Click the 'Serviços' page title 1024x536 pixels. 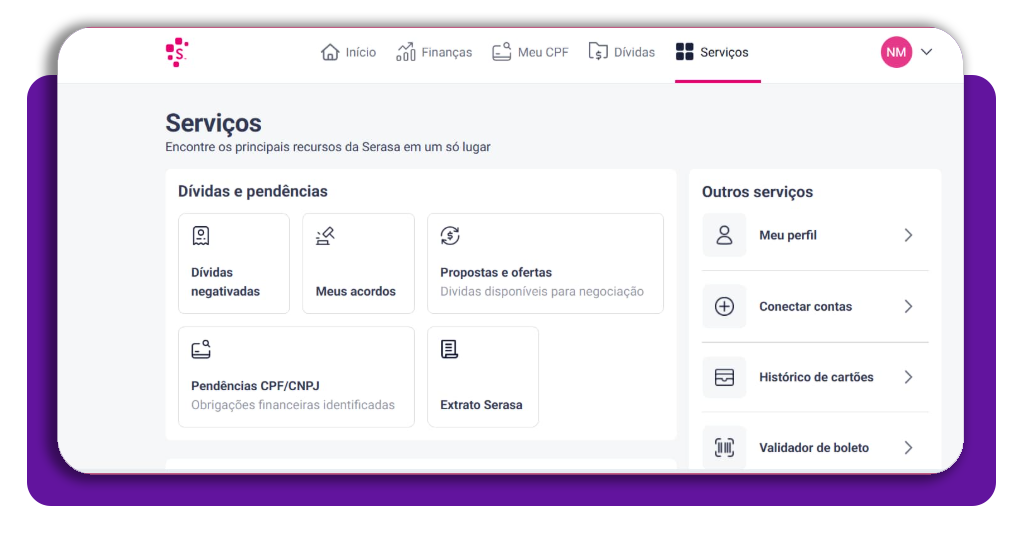click(214, 123)
